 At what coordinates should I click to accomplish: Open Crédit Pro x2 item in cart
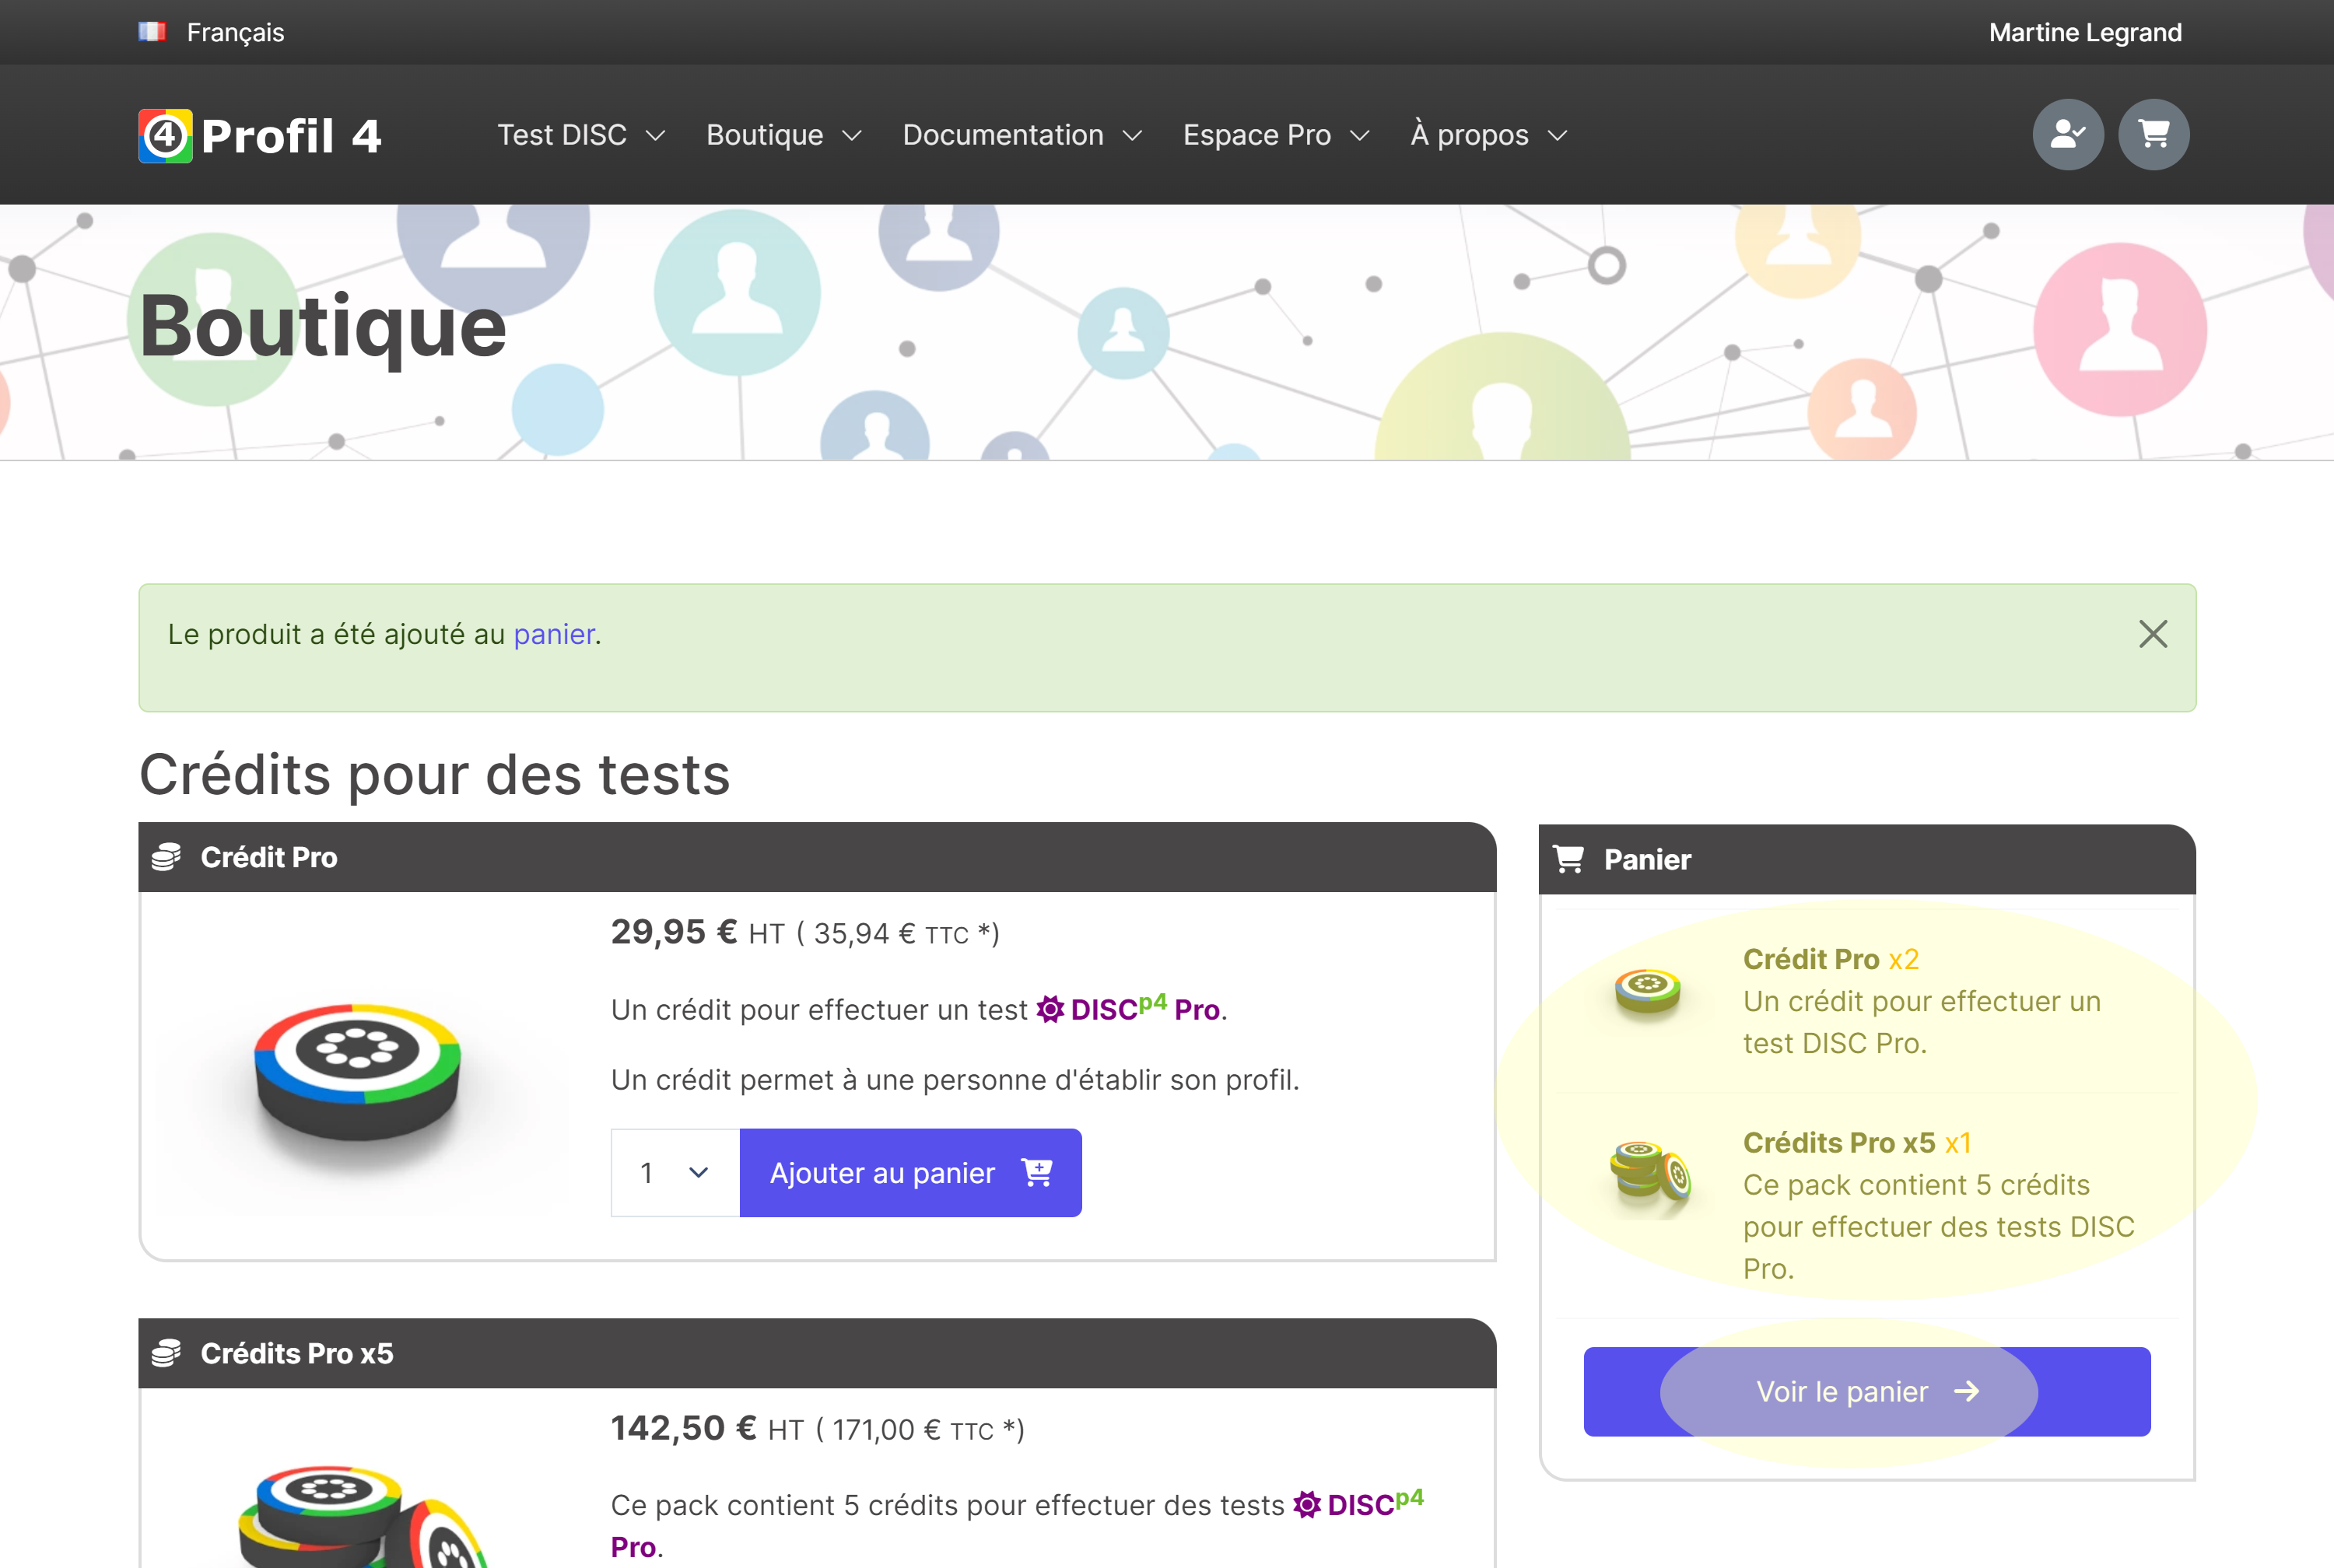(x=1830, y=958)
